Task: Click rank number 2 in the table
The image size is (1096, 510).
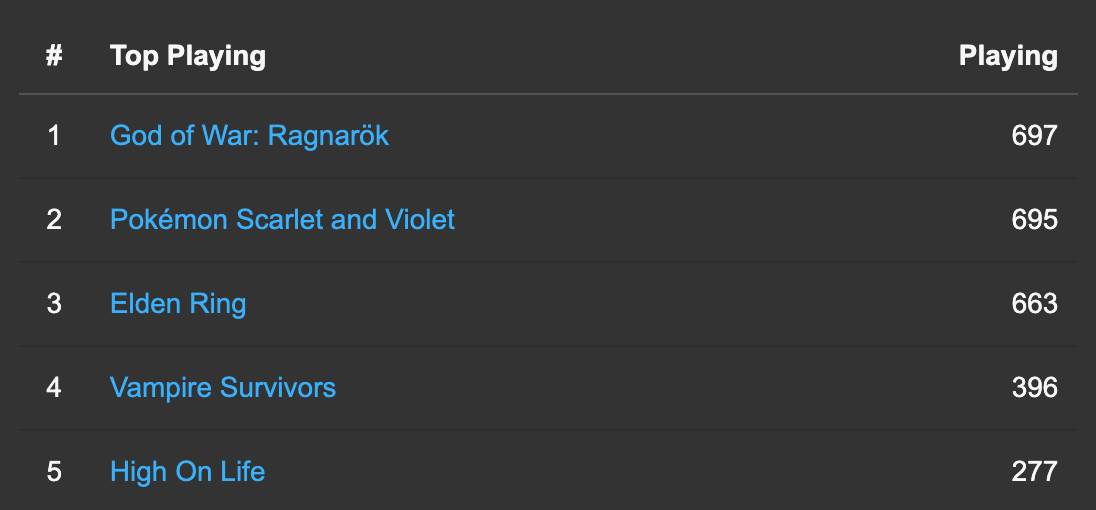Action: point(54,219)
